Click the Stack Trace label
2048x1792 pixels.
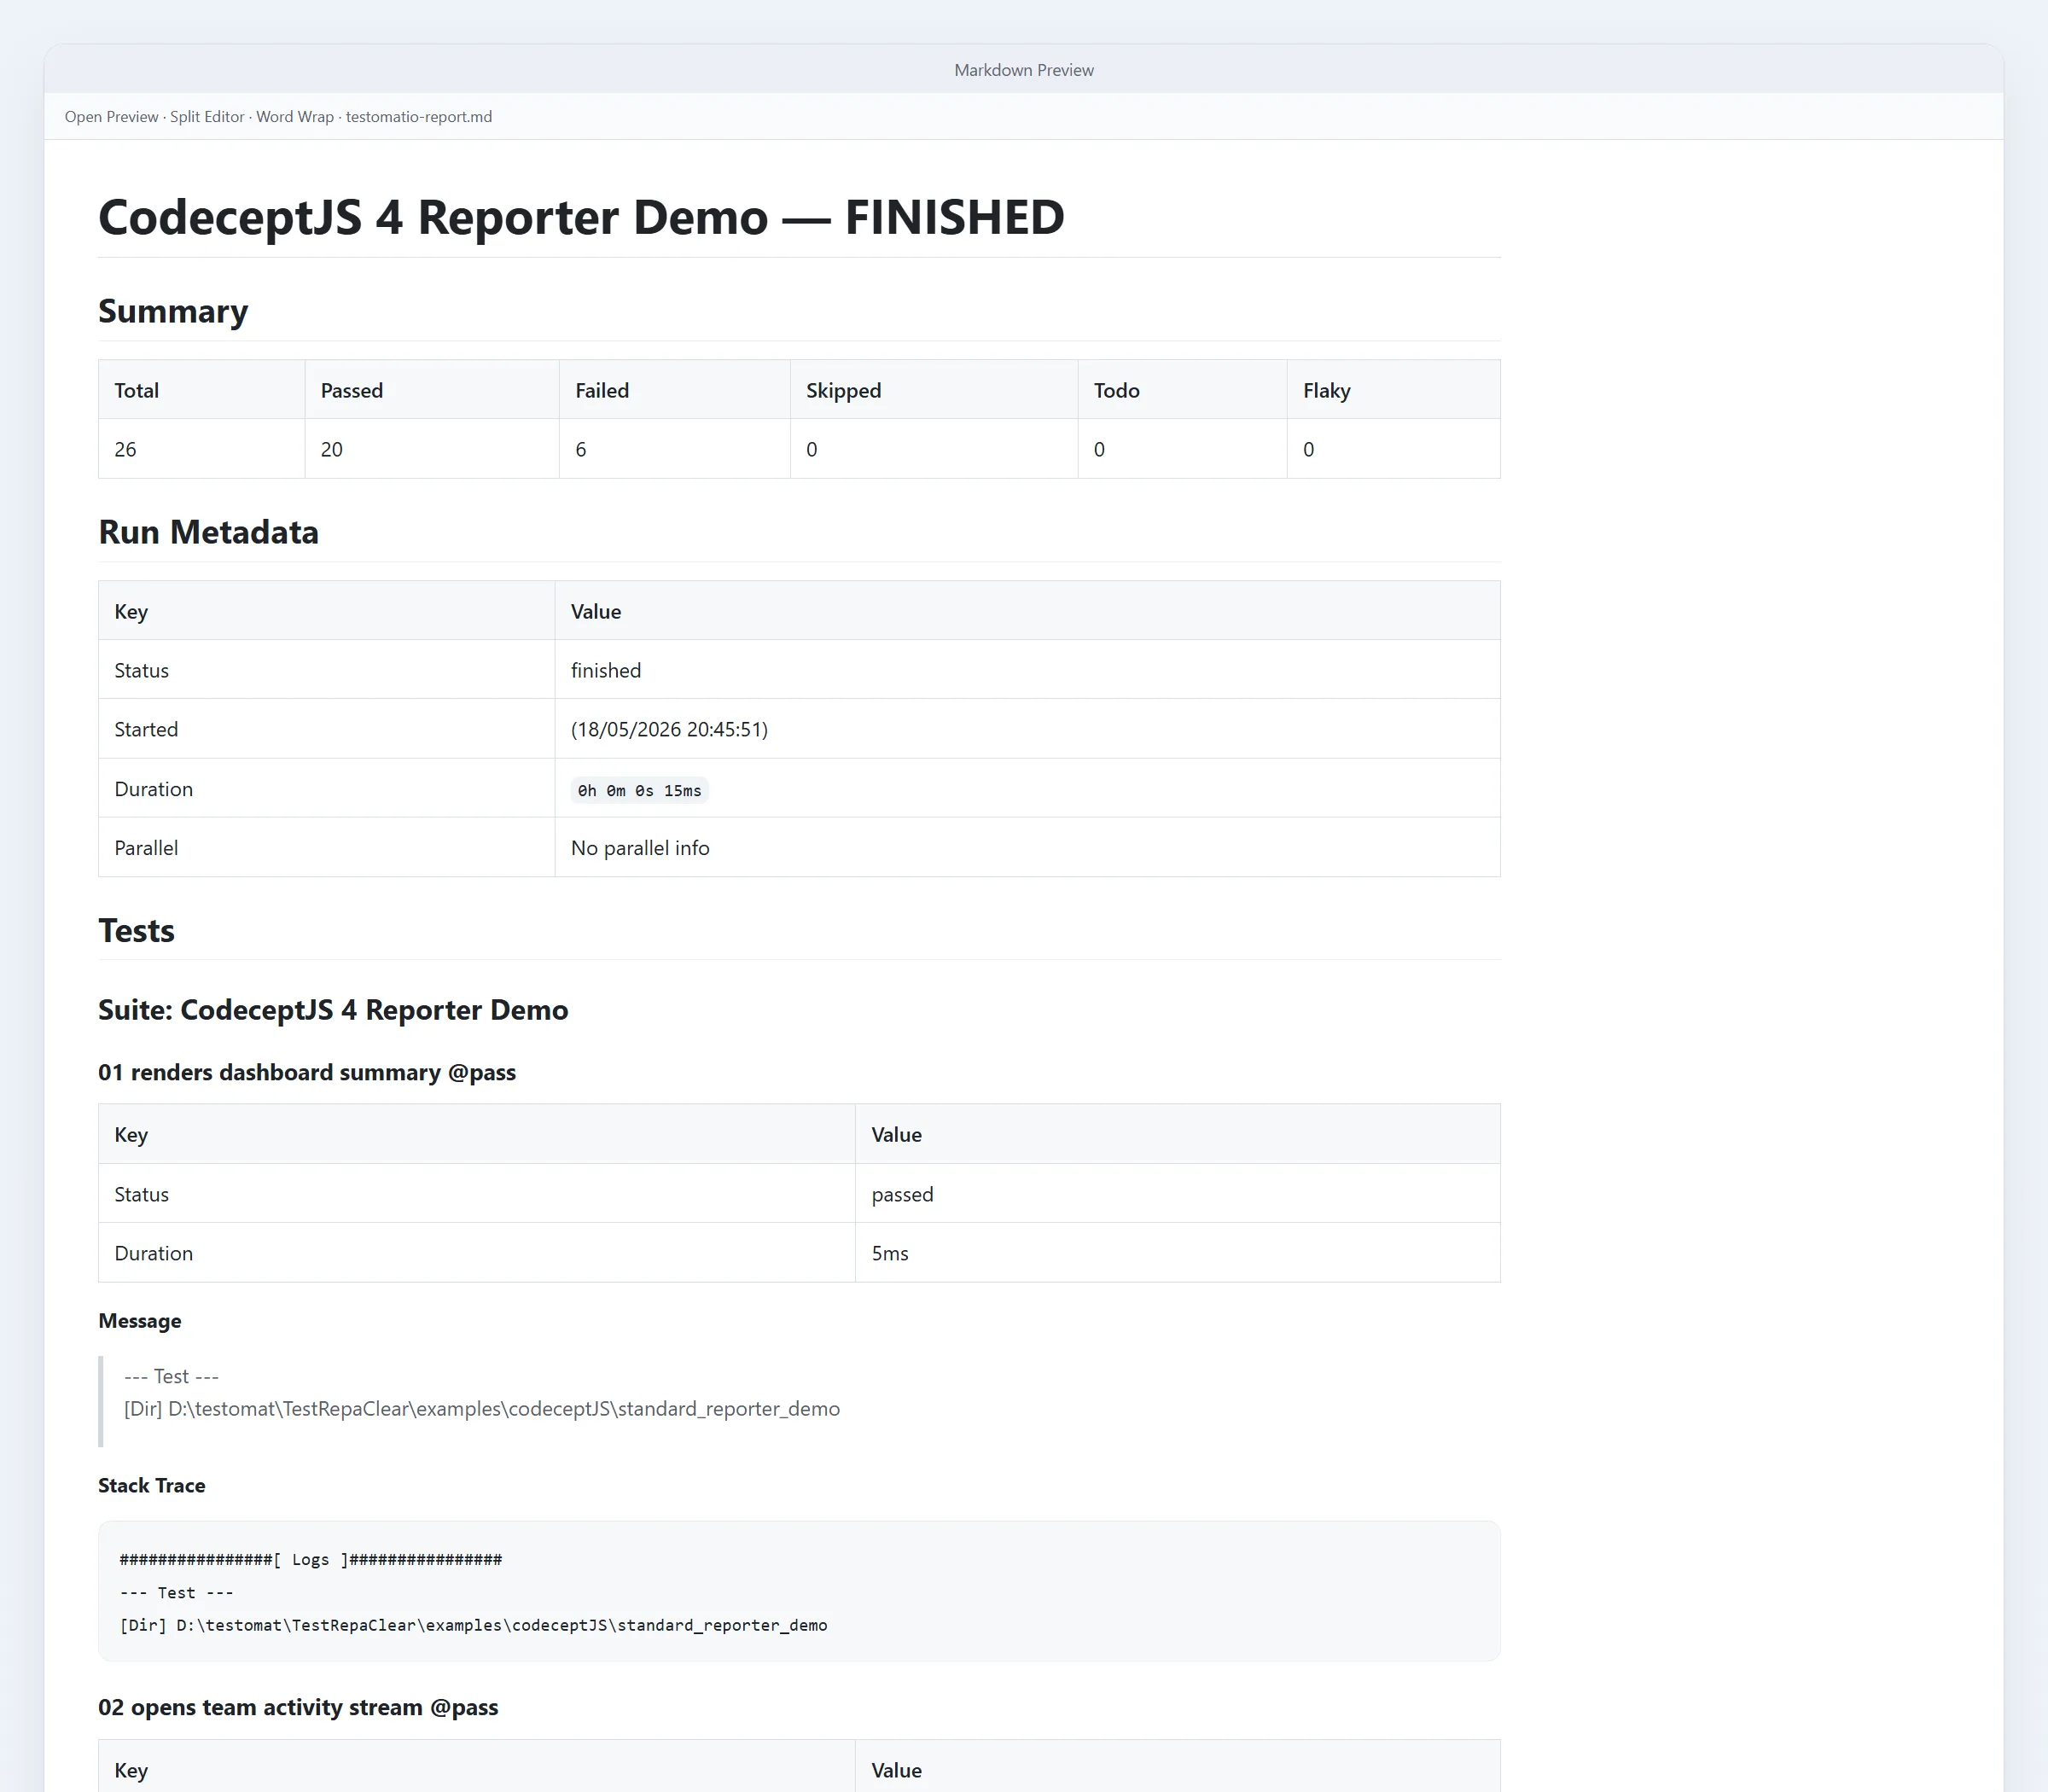(x=152, y=1485)
